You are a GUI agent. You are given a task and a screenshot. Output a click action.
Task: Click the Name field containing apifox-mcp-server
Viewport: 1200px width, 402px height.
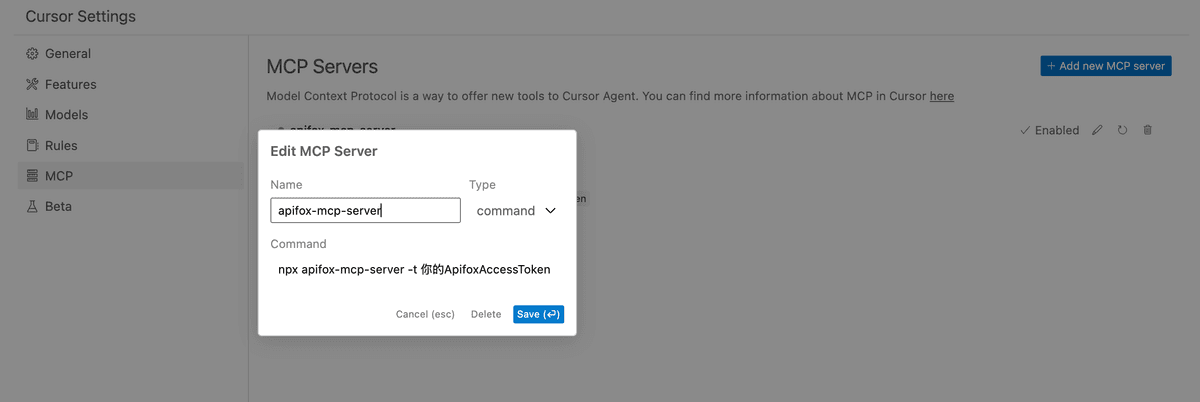[366, 210]
